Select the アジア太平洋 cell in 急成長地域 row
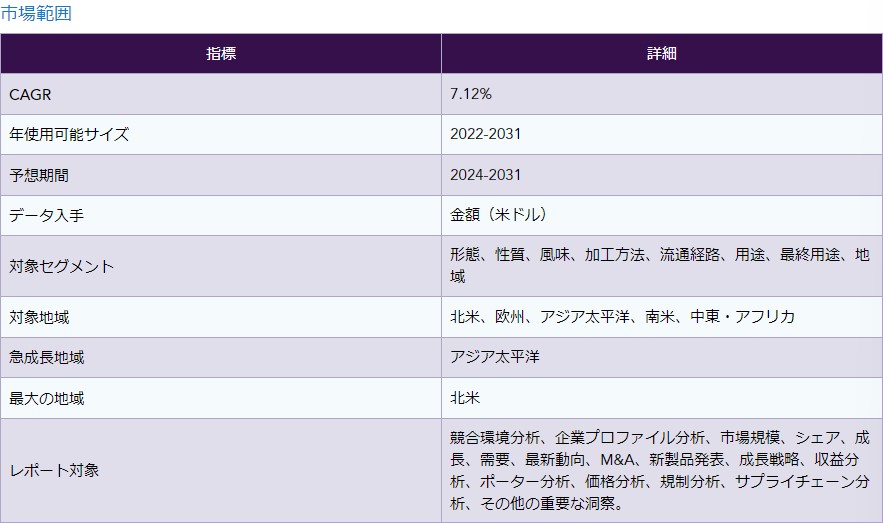Viewport: 883px width, 523px height. coord(662,357)
